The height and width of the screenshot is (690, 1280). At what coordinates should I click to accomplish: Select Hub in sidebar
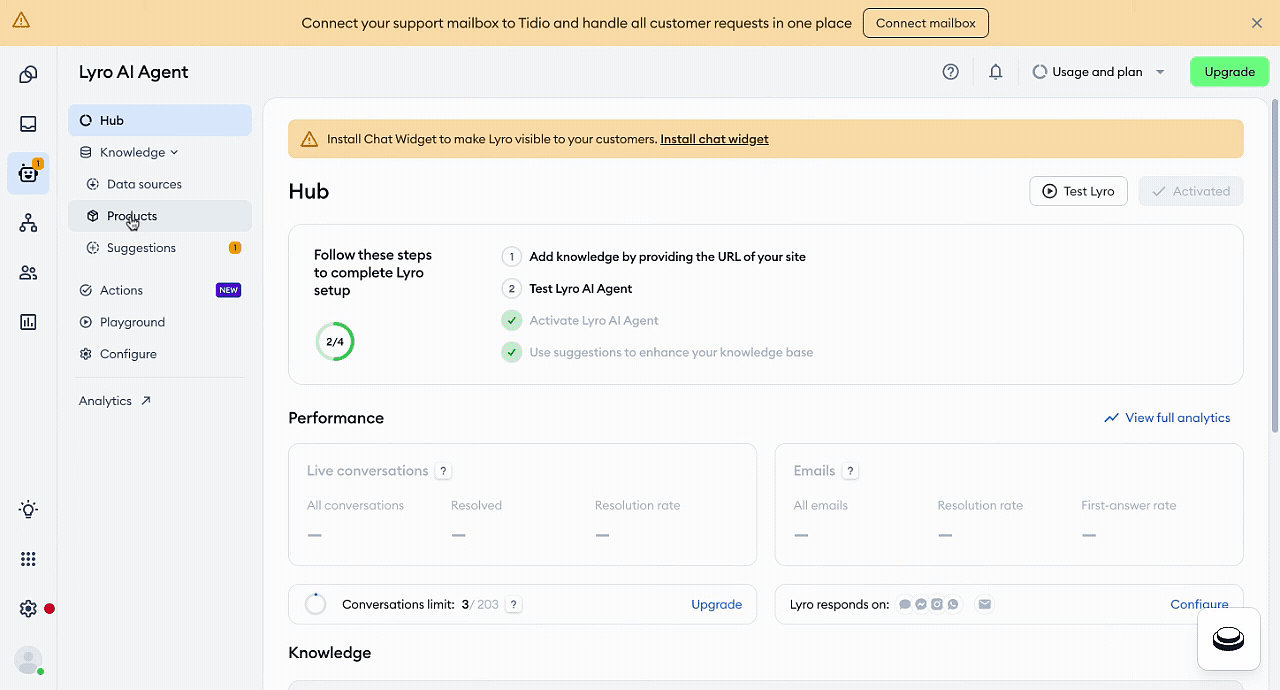click(160, 120)
